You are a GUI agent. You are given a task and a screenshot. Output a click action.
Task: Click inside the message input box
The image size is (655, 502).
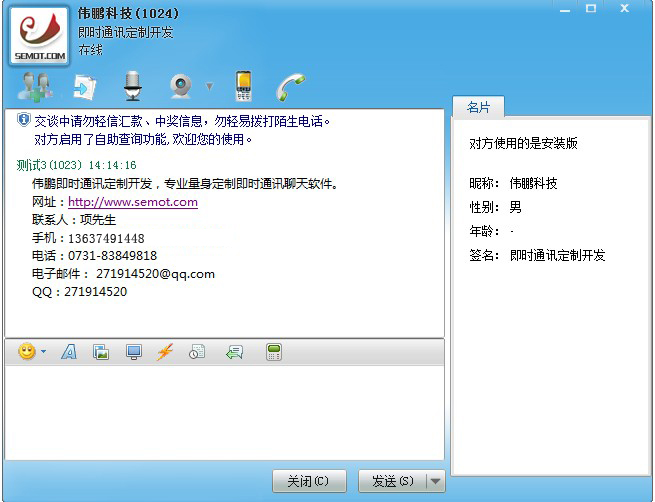[224, 413]
